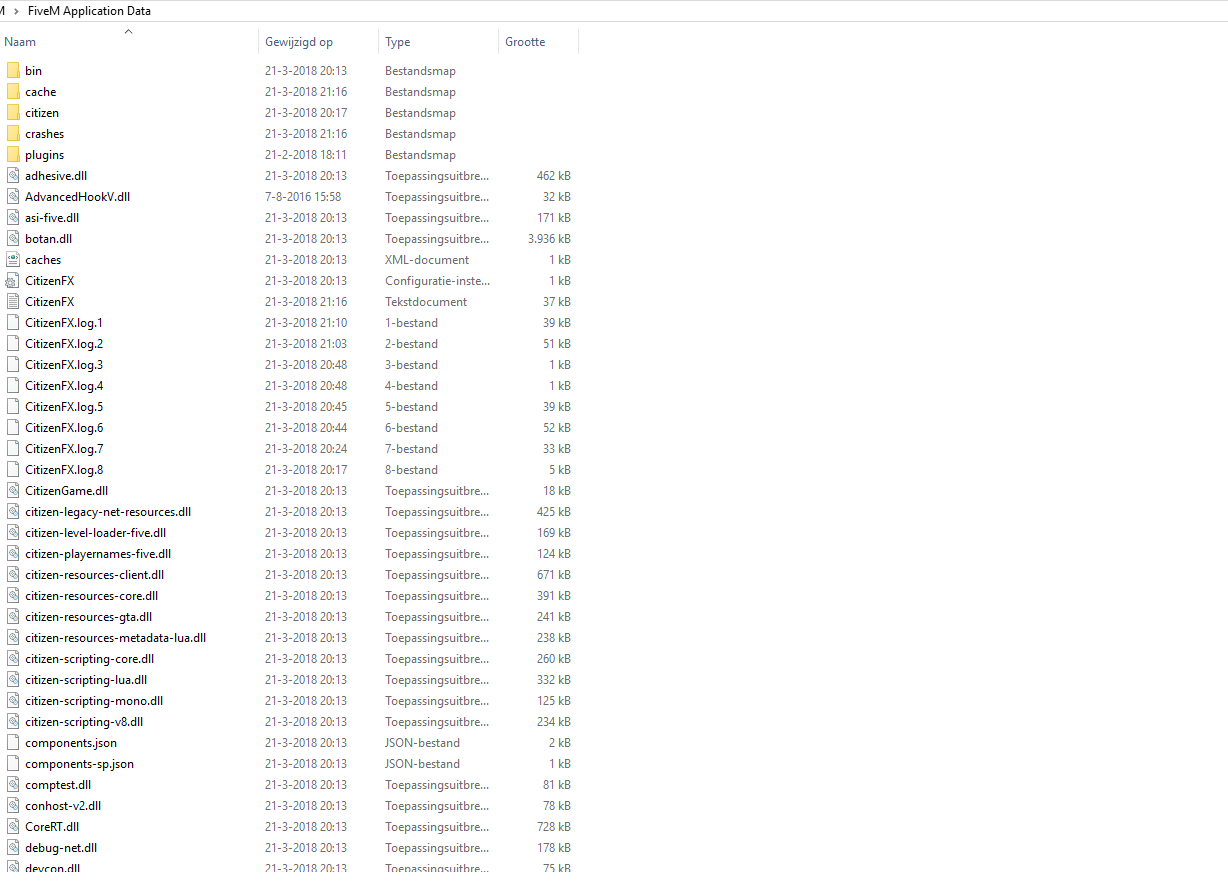This screenshot has height=884, width=1228.
Task: Select file name CitizenFX.log.3
Action: click(64, 364)
